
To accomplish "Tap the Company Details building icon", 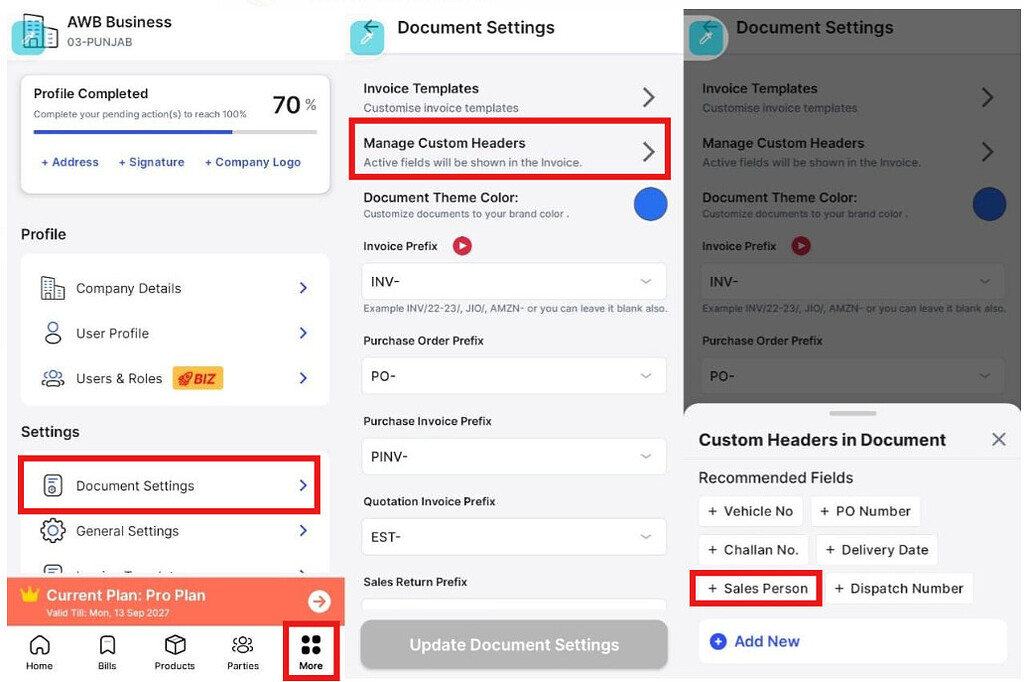I will click(x=55, y=288).
